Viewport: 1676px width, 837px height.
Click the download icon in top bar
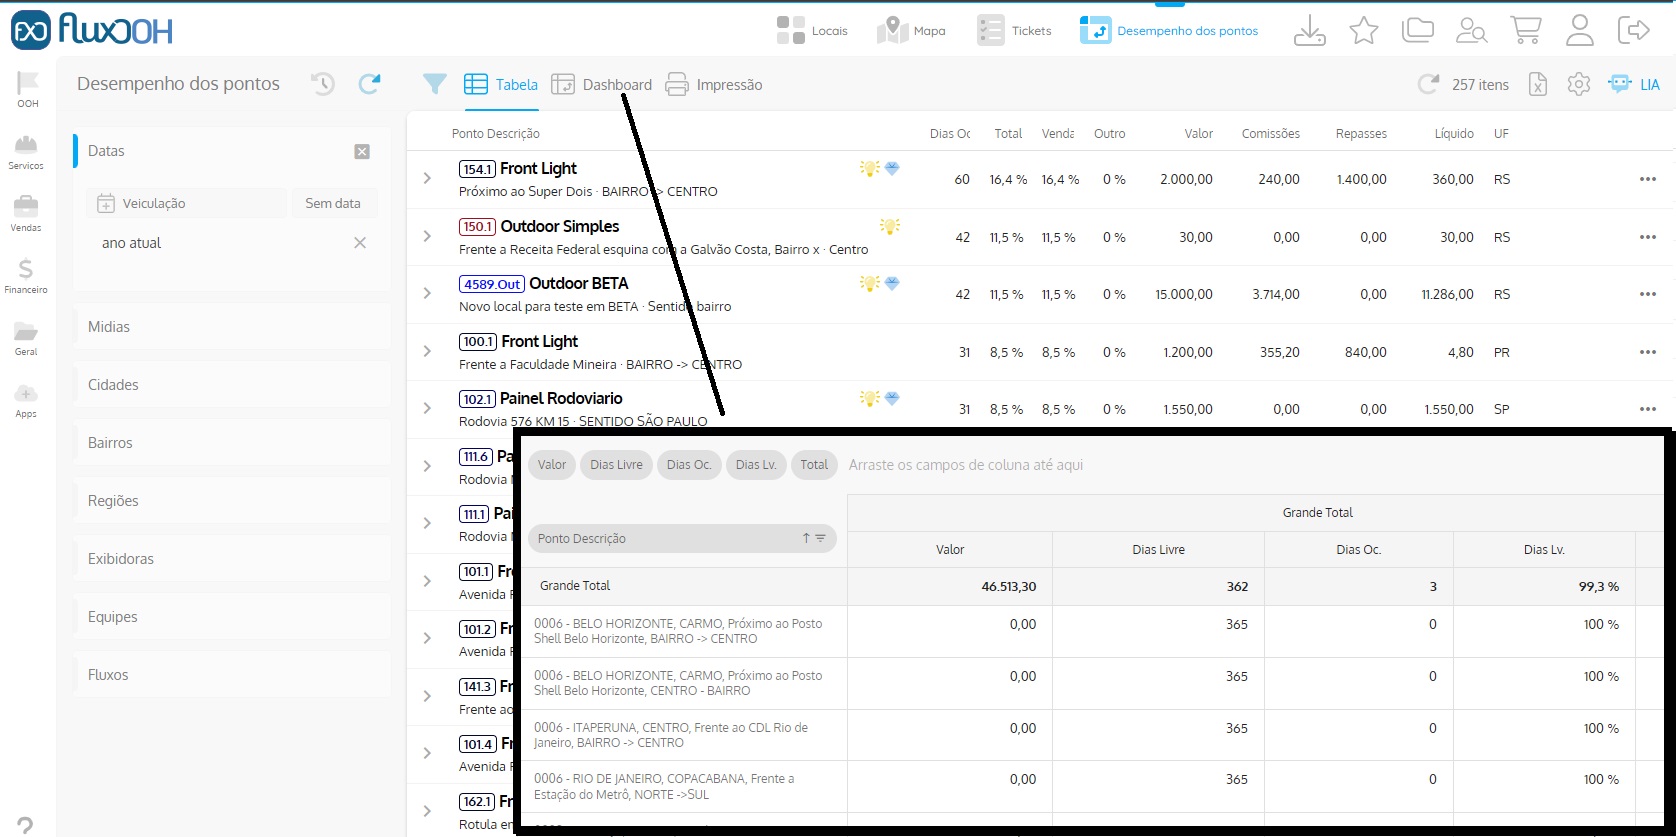[1309, 30]
